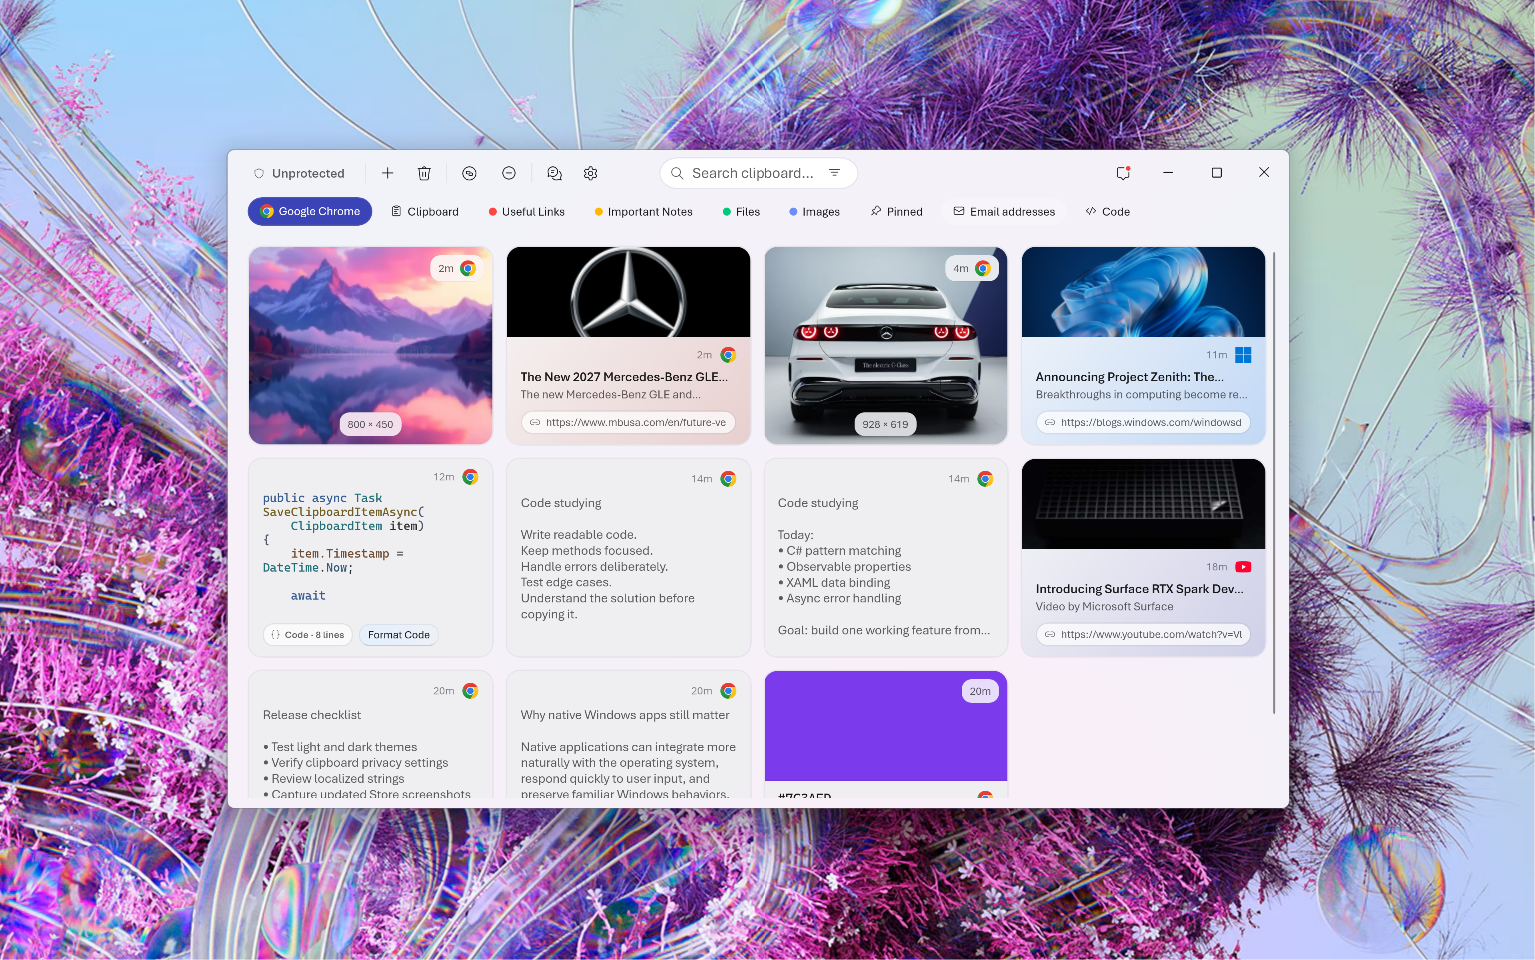Show the Images category
The width and height of the screenshot is (1535, 960).
point(814,211)
